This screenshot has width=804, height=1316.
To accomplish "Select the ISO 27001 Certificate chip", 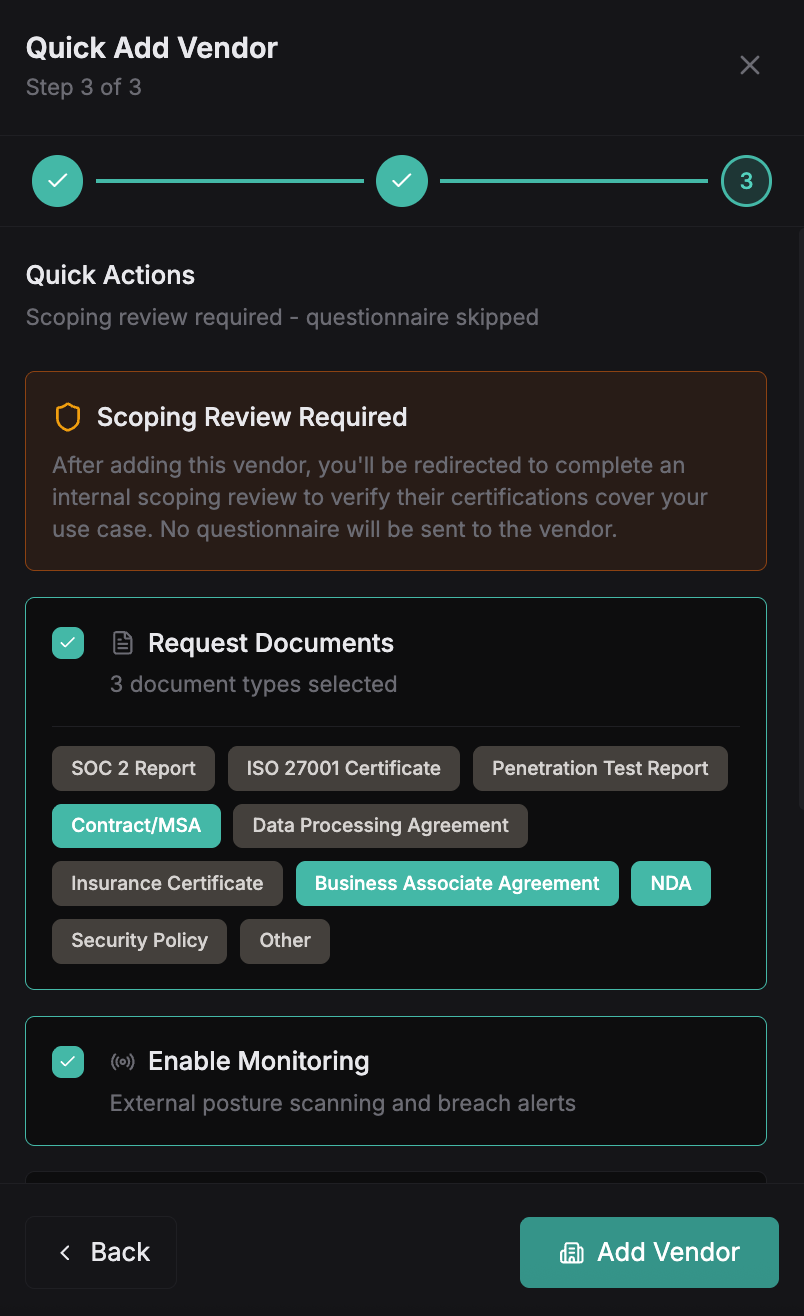I will pyautogui.click(x=343, y=768).
